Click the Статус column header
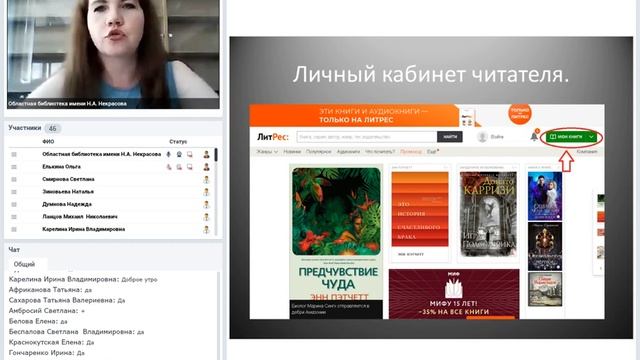This screenshot has height=360, width=640. pos(178,142)
